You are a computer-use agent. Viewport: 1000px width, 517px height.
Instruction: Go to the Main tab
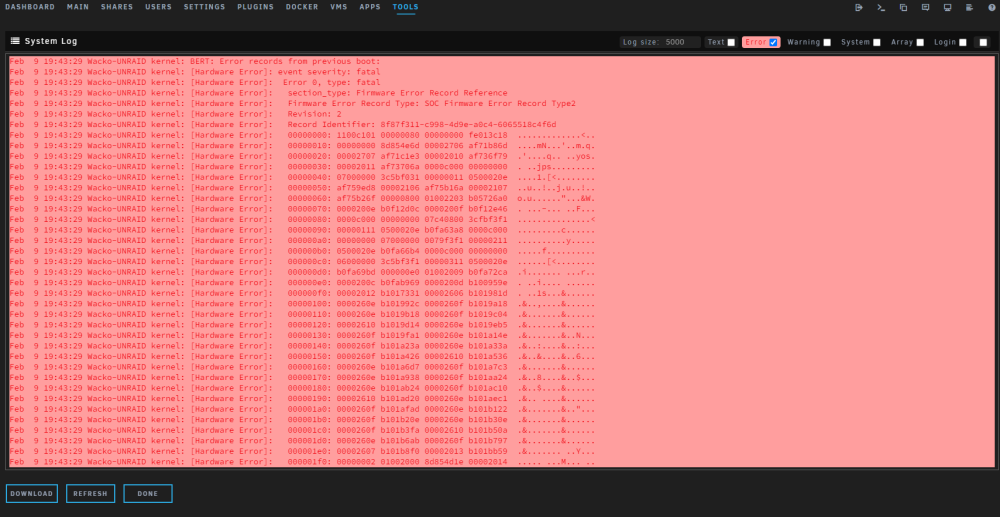(78, 7)
